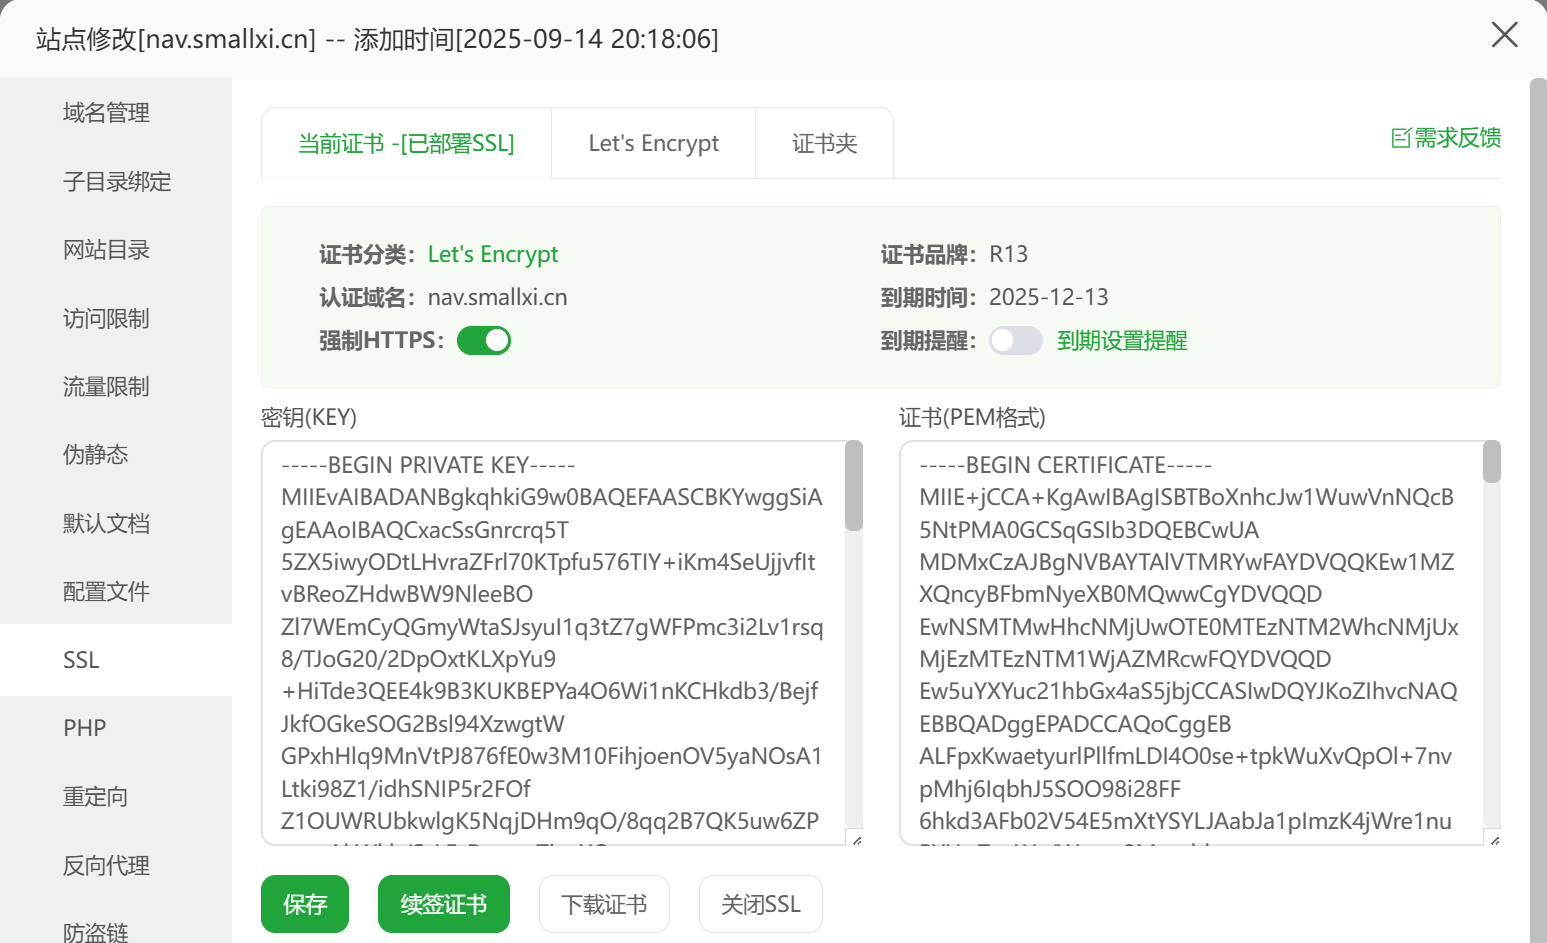
Task: Open the 证书夹 tab
Action: [x=824, y=144]
